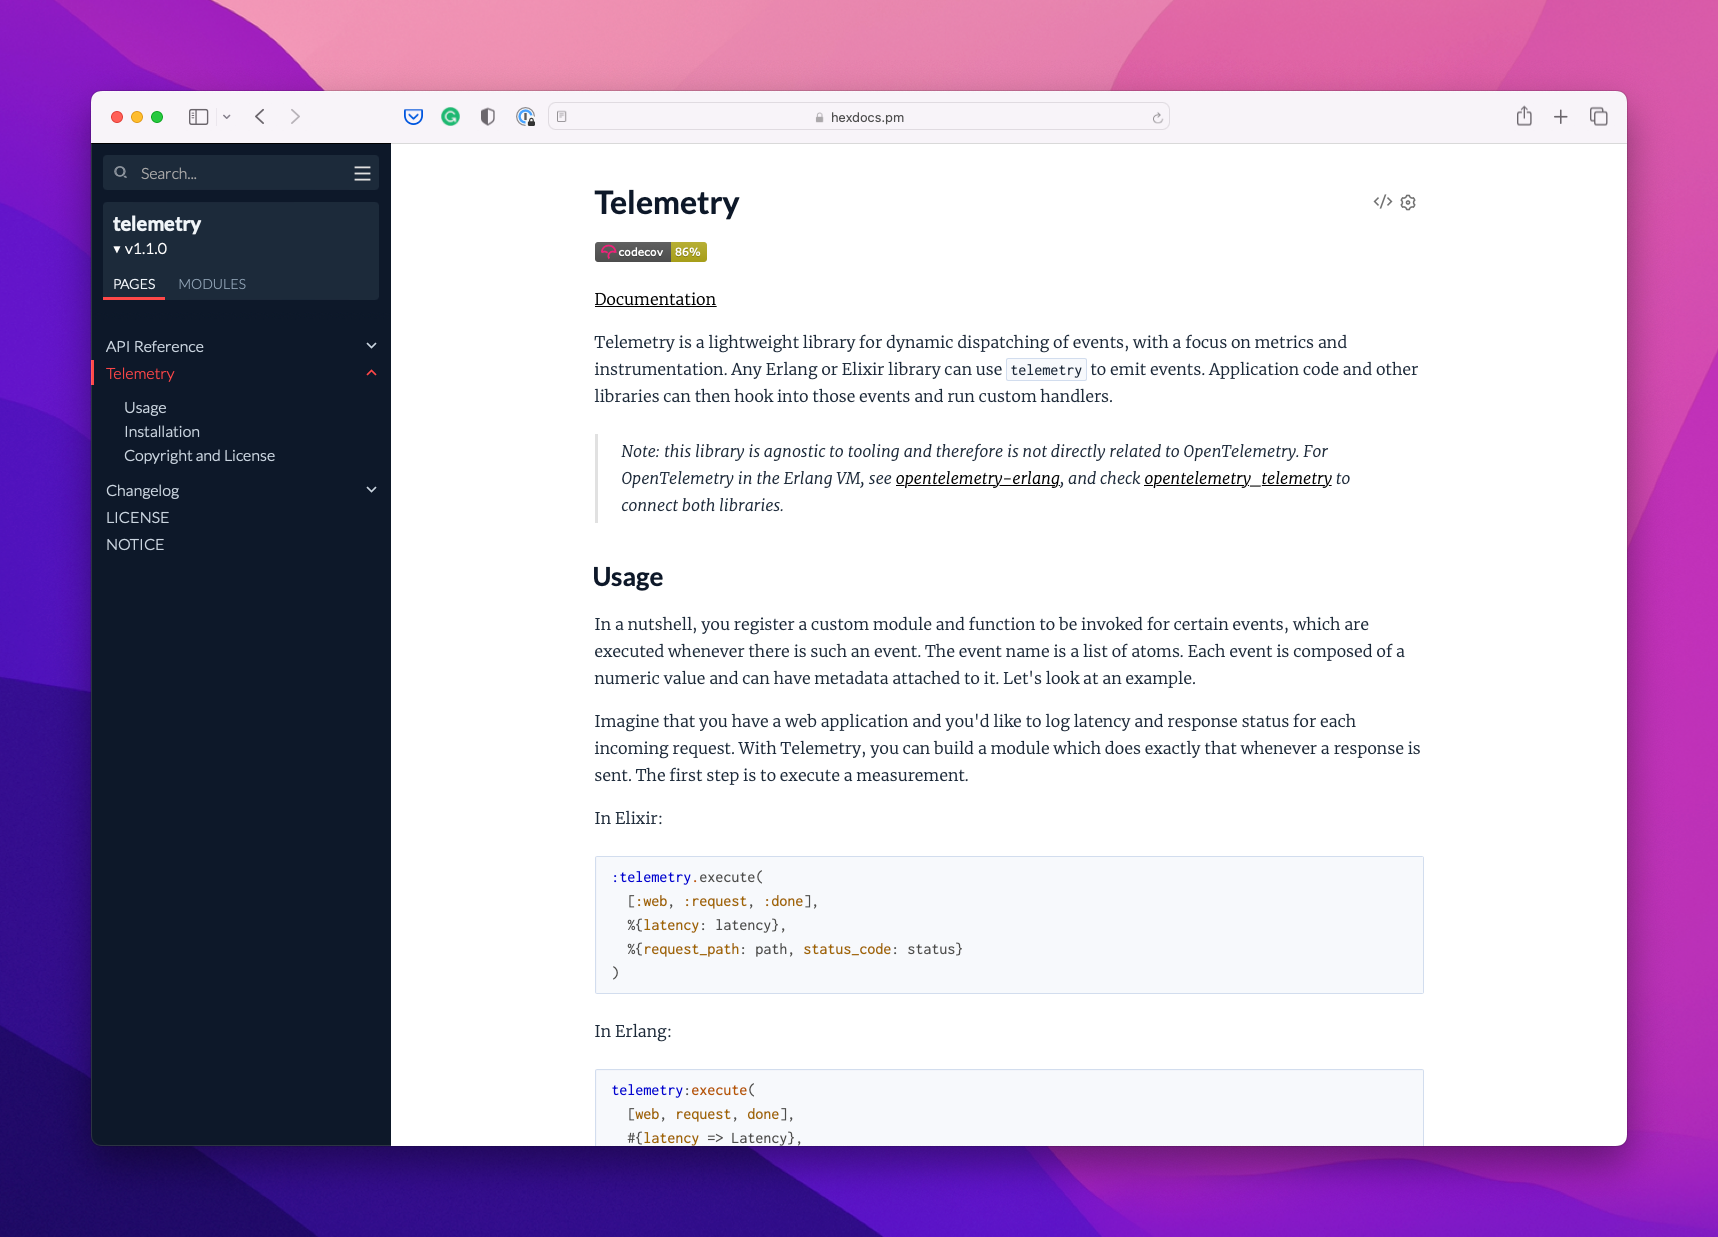Follow the opentelemetry-erlang link
The height and width of the screenshot is (1237, 1718).
coord(978,478)
